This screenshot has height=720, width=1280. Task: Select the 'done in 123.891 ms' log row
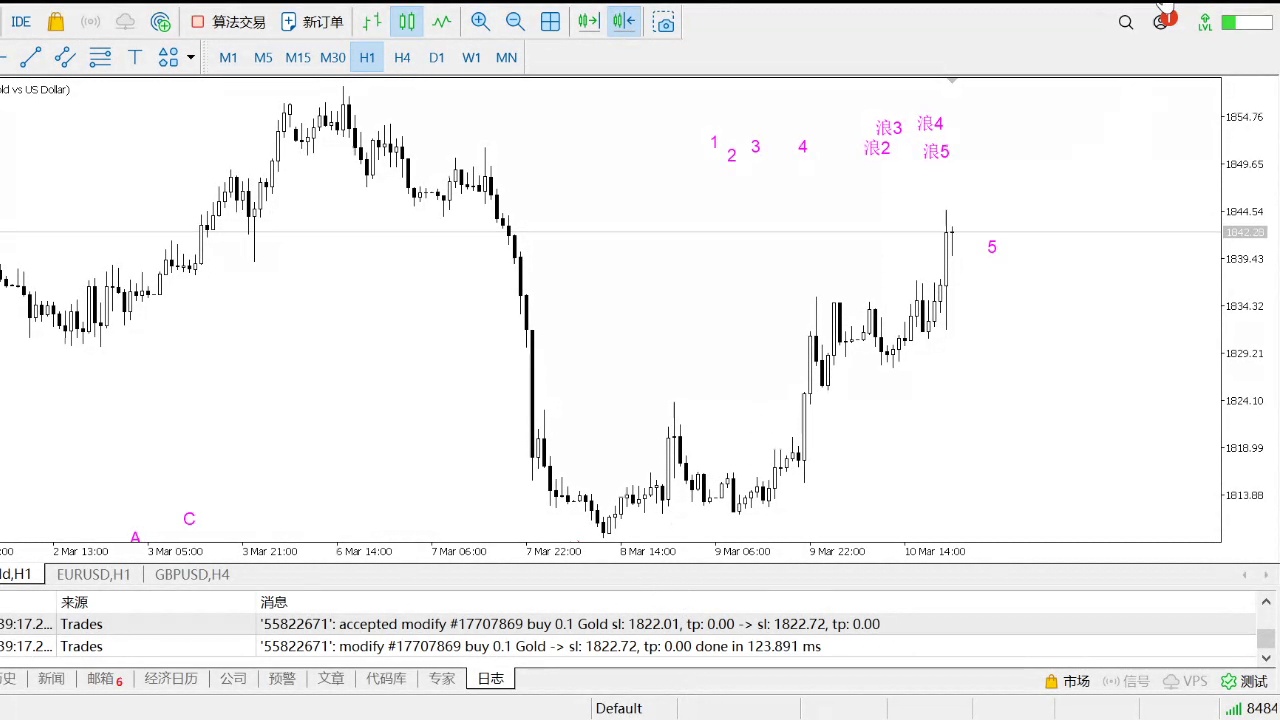pyautogui.click(x=627, y=647)
